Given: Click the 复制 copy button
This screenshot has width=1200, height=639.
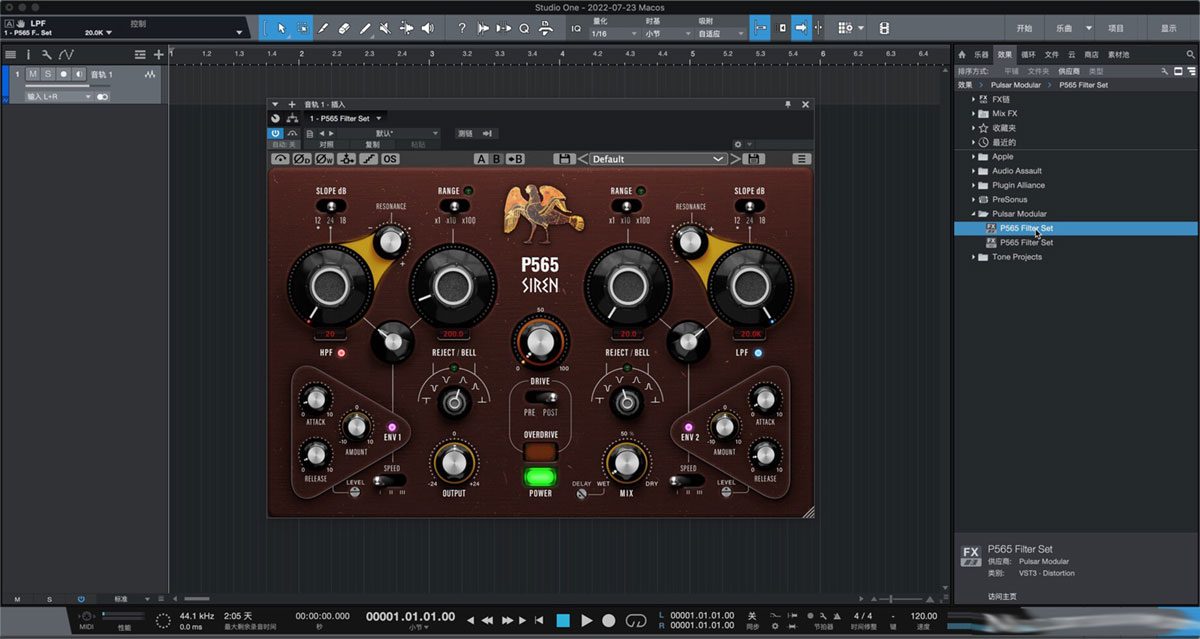Looking at the screenshot, I should click(372, 145).
